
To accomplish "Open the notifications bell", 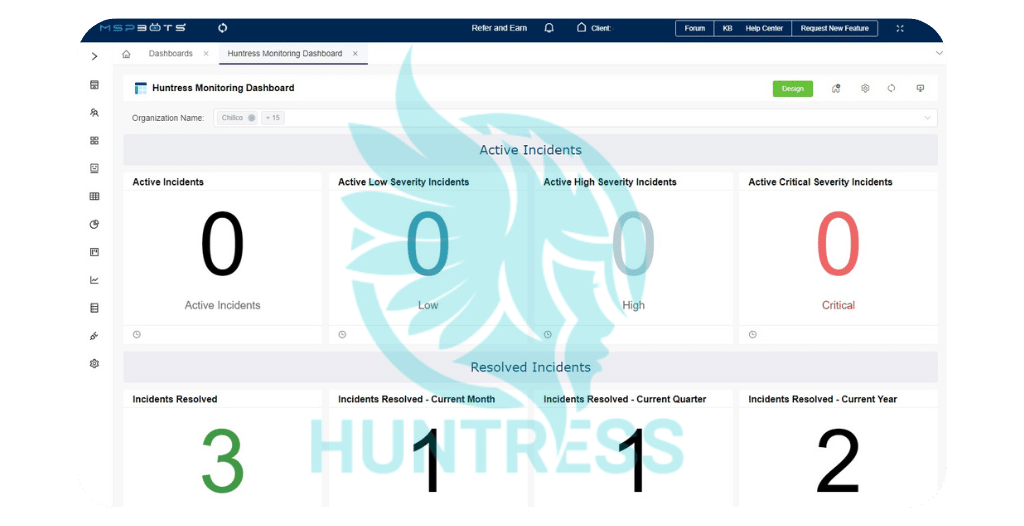I will [x=549, y=27].
